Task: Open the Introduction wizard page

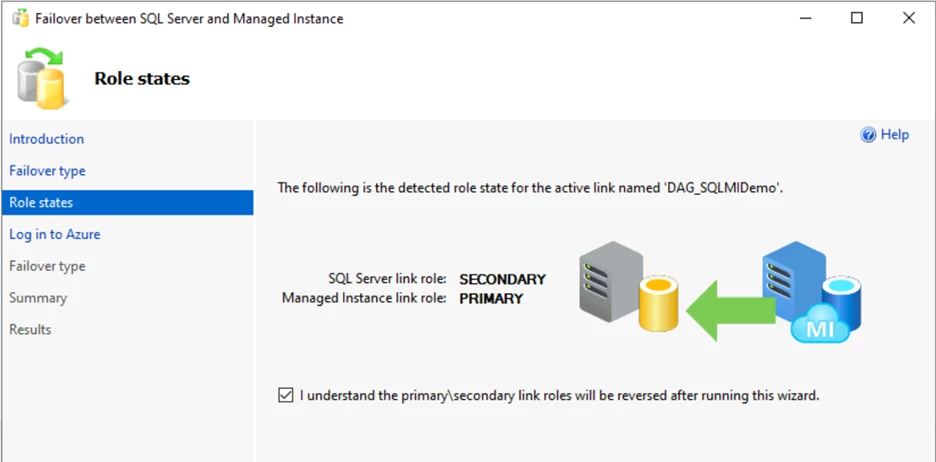Action: 47,139
